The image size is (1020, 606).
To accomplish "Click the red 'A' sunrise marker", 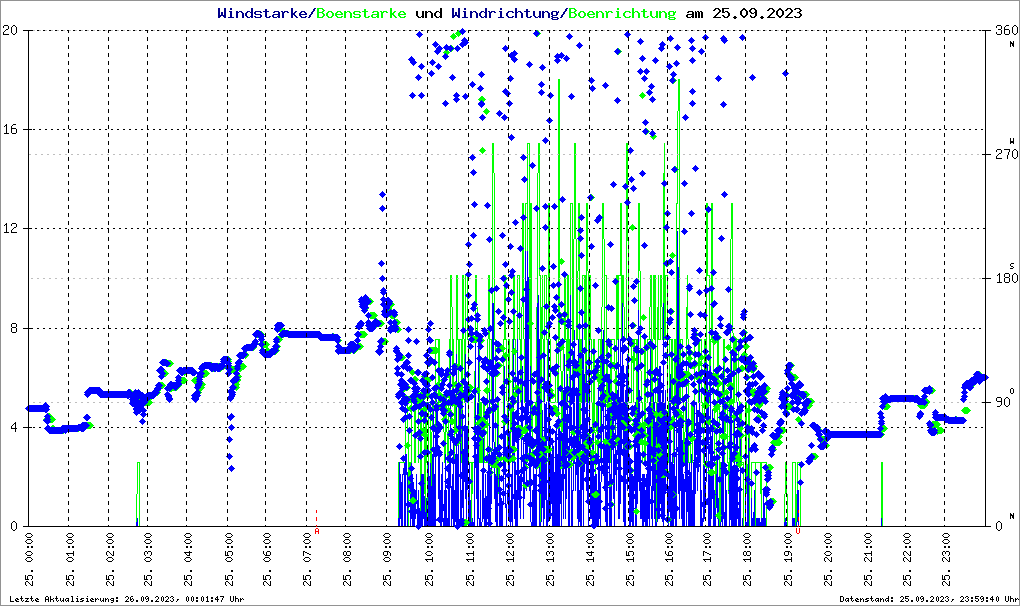I will click(x=317, y=531).
